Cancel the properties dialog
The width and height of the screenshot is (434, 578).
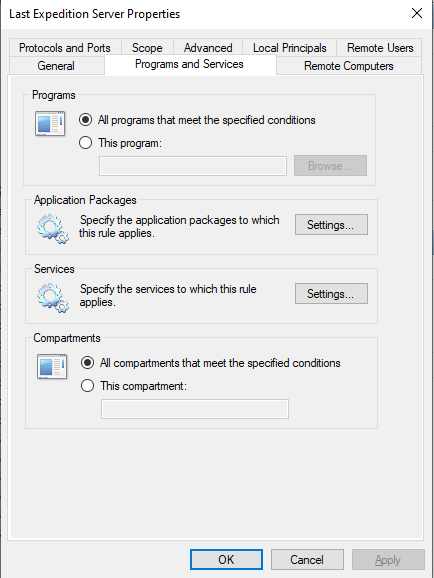pos(307,560)
